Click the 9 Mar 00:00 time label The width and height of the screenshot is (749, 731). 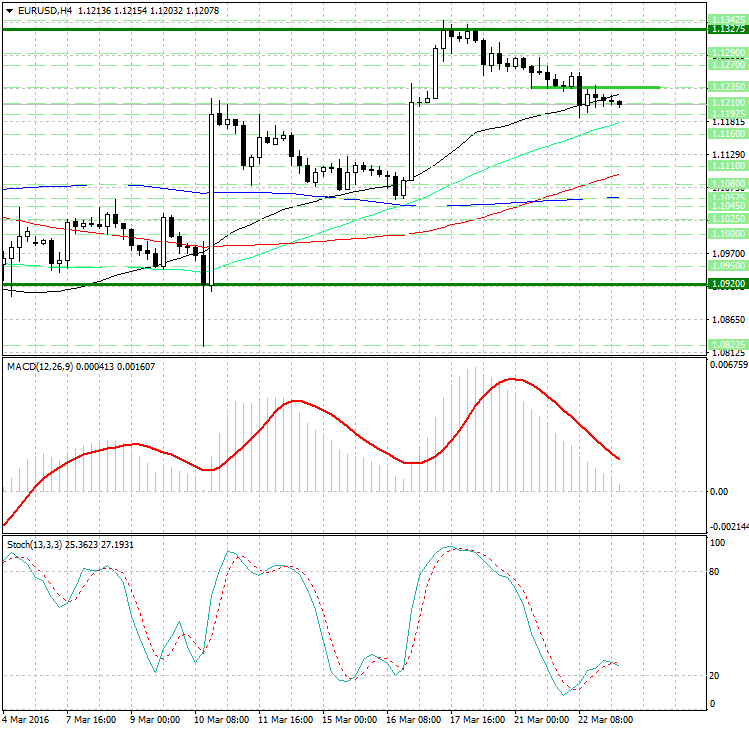(x=155, y=720)
